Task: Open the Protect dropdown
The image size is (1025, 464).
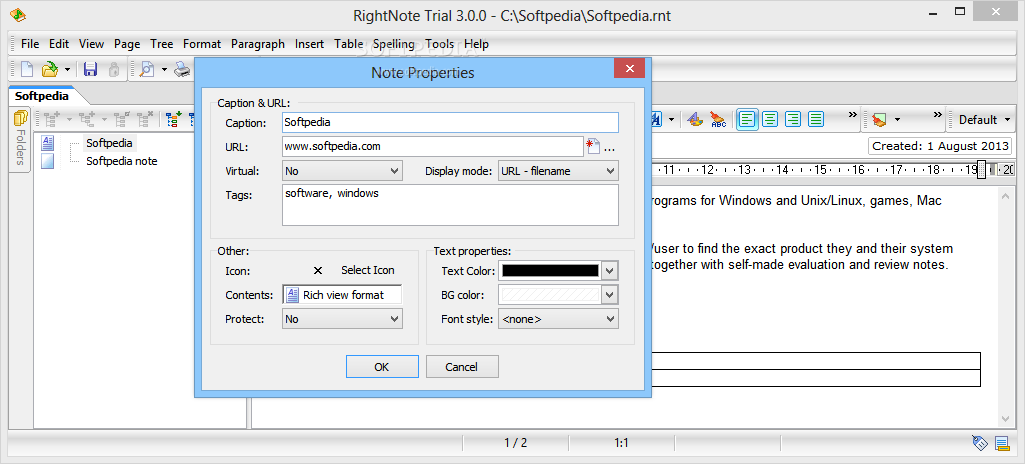Action: [342, 319]
